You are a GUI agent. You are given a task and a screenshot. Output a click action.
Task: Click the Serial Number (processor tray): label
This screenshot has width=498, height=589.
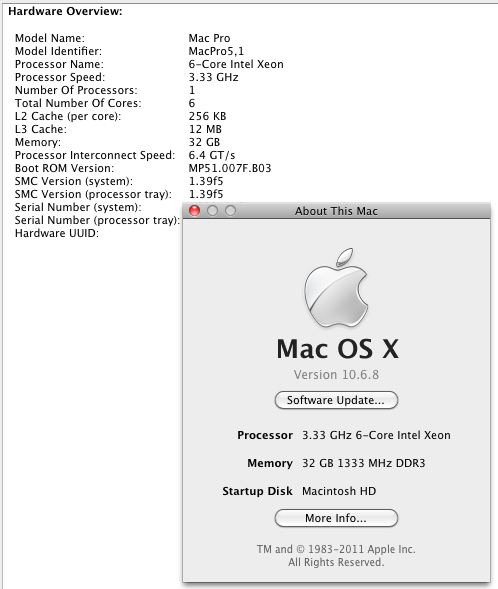(x=97, y=220)
